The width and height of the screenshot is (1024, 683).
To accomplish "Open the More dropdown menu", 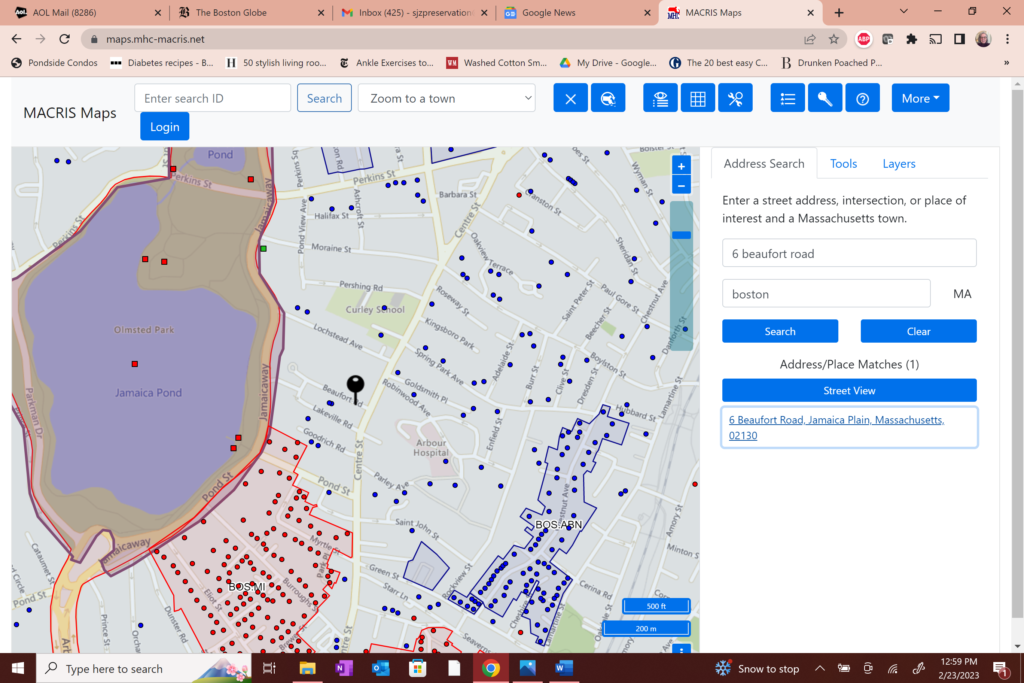I will 920,98.
